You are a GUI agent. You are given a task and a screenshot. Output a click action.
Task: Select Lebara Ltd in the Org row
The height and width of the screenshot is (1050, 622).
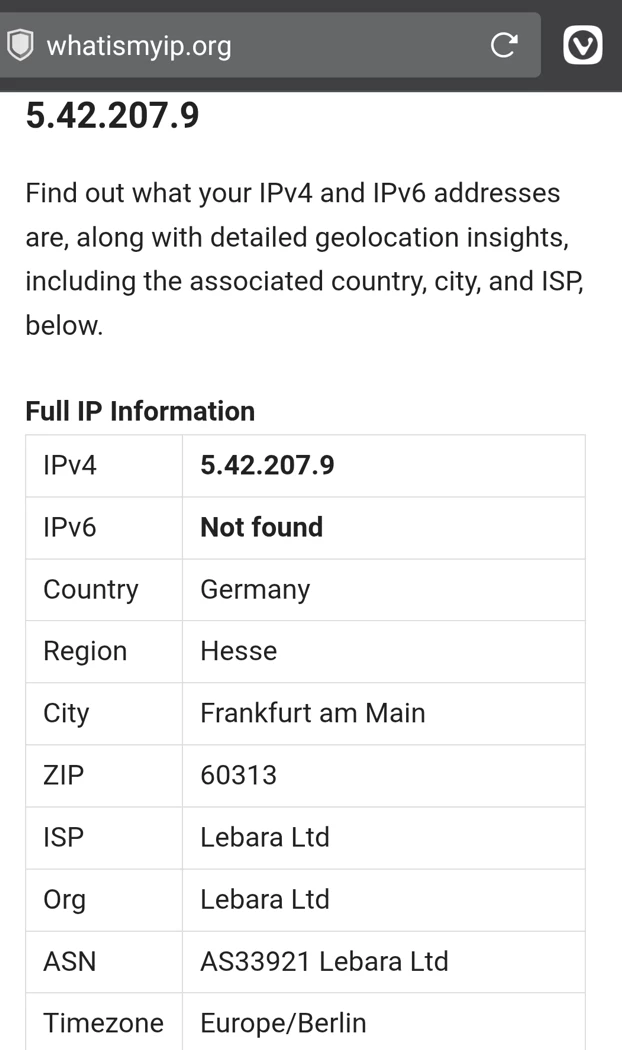pyautogui.click(x=264, y=899)
